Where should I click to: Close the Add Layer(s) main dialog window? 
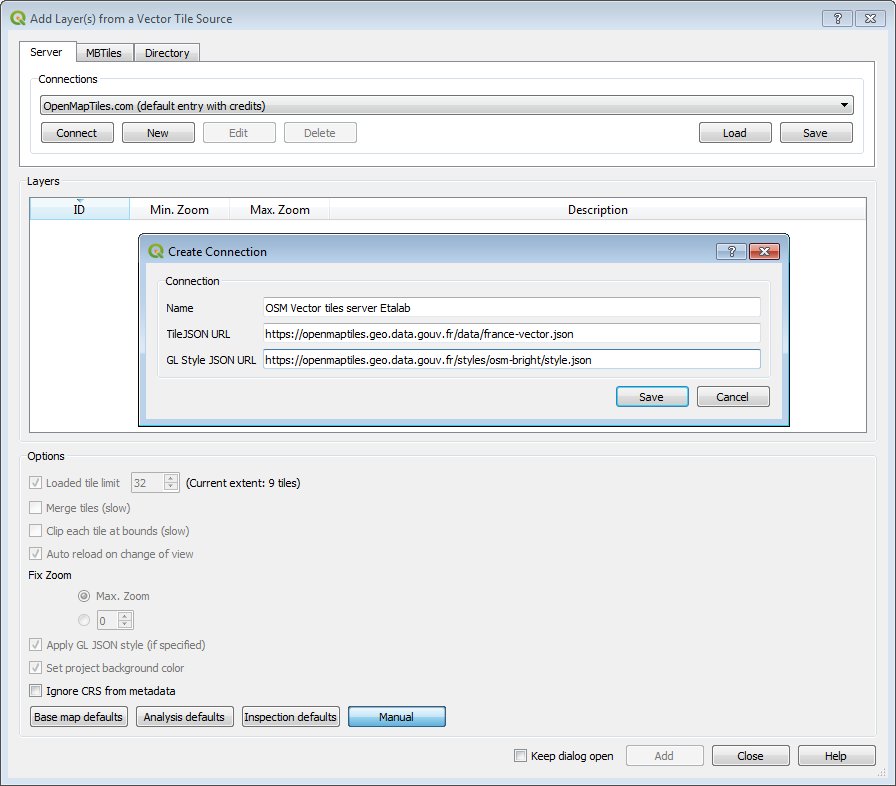(x=870, y=18)
